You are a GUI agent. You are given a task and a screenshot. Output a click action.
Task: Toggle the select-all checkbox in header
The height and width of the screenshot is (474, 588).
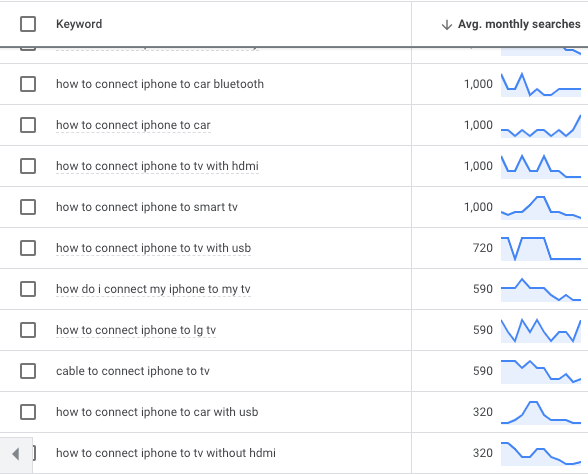(x=28, y=24)
